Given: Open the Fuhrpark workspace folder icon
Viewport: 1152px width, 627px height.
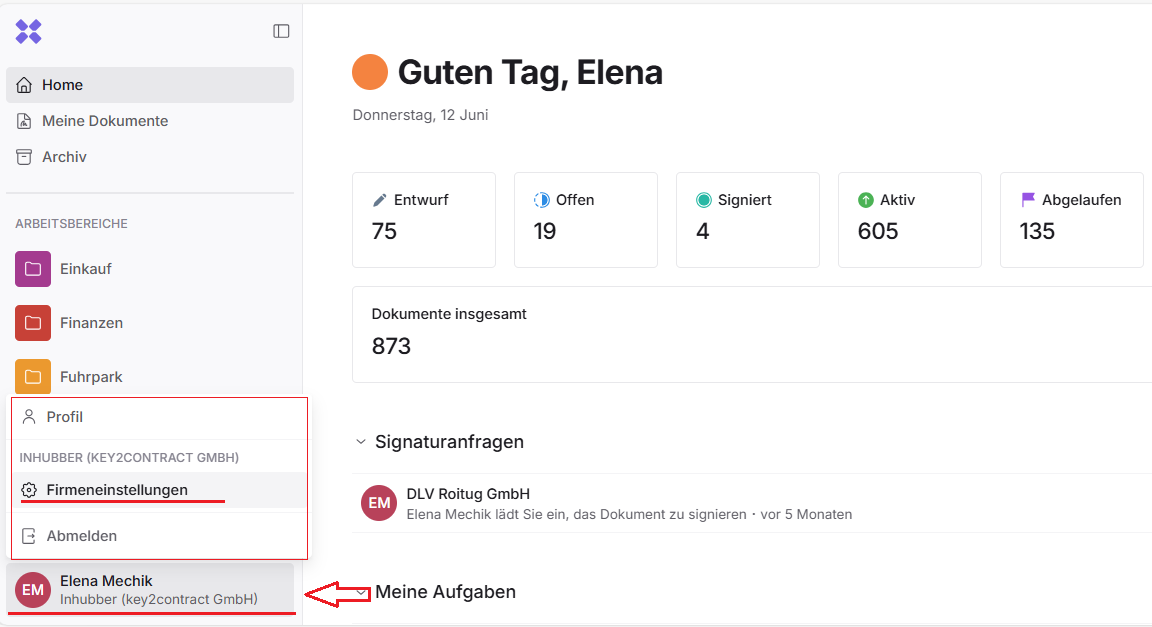Looking at the screenshot, I should [33, 377].
